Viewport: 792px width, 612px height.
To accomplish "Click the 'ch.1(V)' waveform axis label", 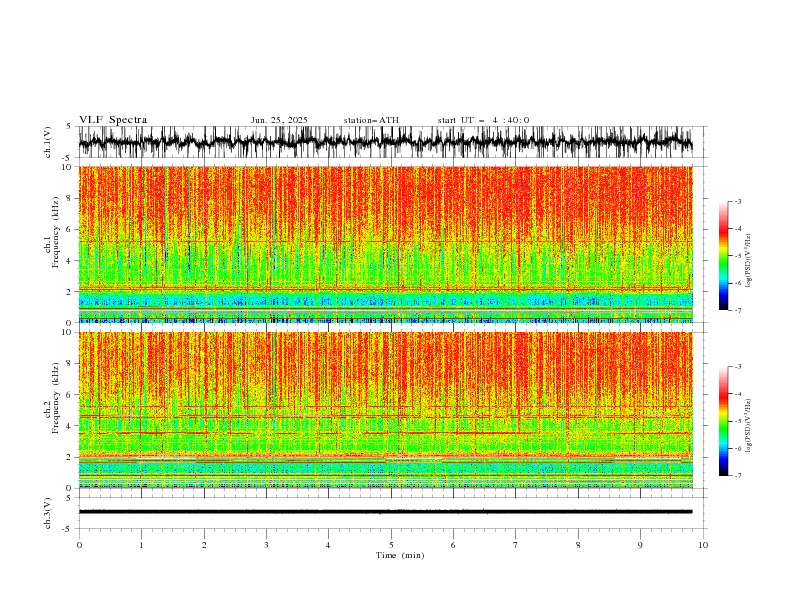I will point(48,142).
